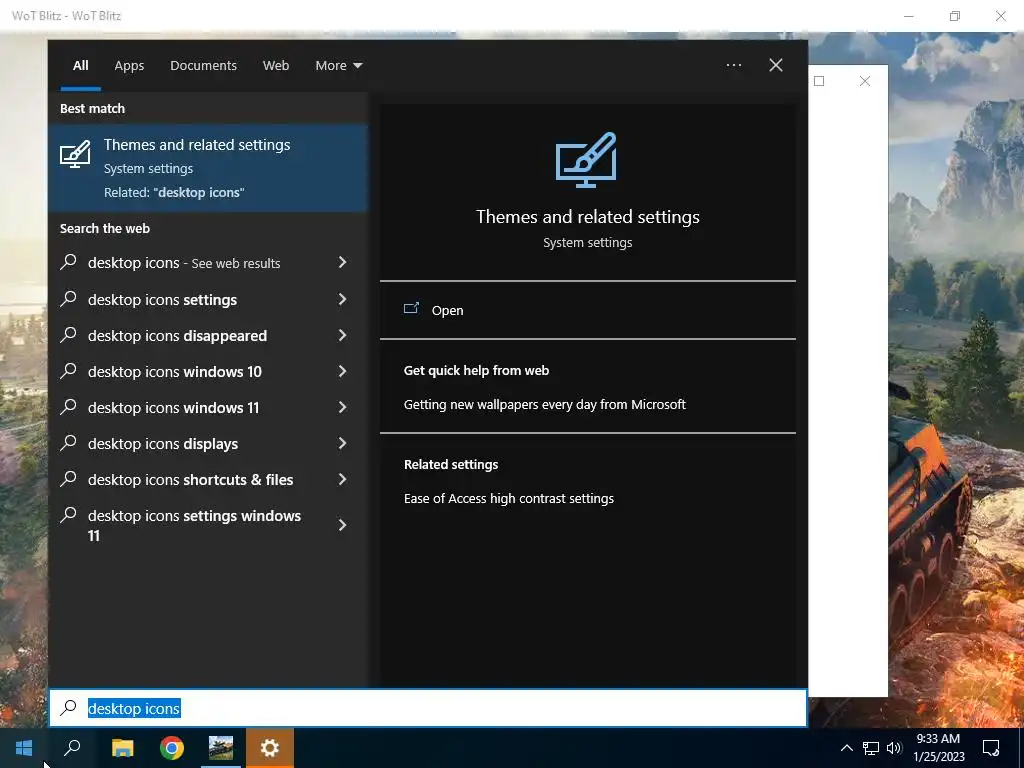
Task: Open File Explorer from taskbar
Action: coord(122,748)
